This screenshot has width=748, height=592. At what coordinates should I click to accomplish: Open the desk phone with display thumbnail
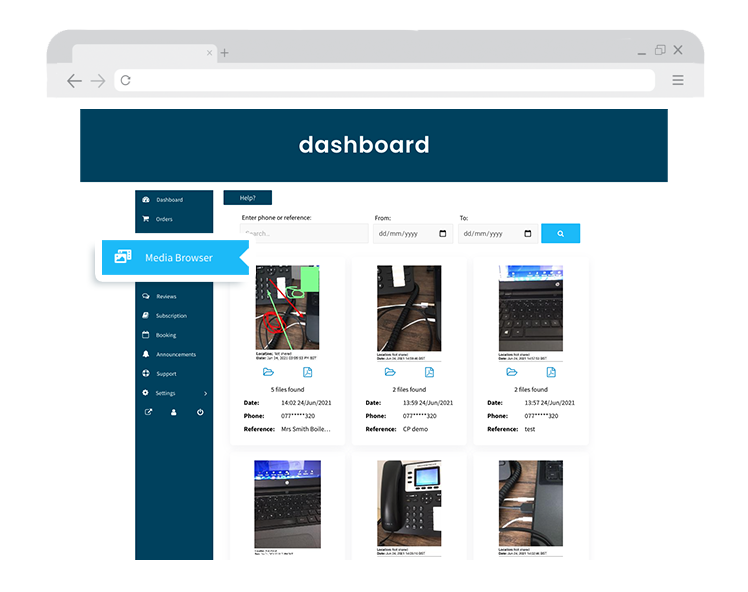[409, 503]
